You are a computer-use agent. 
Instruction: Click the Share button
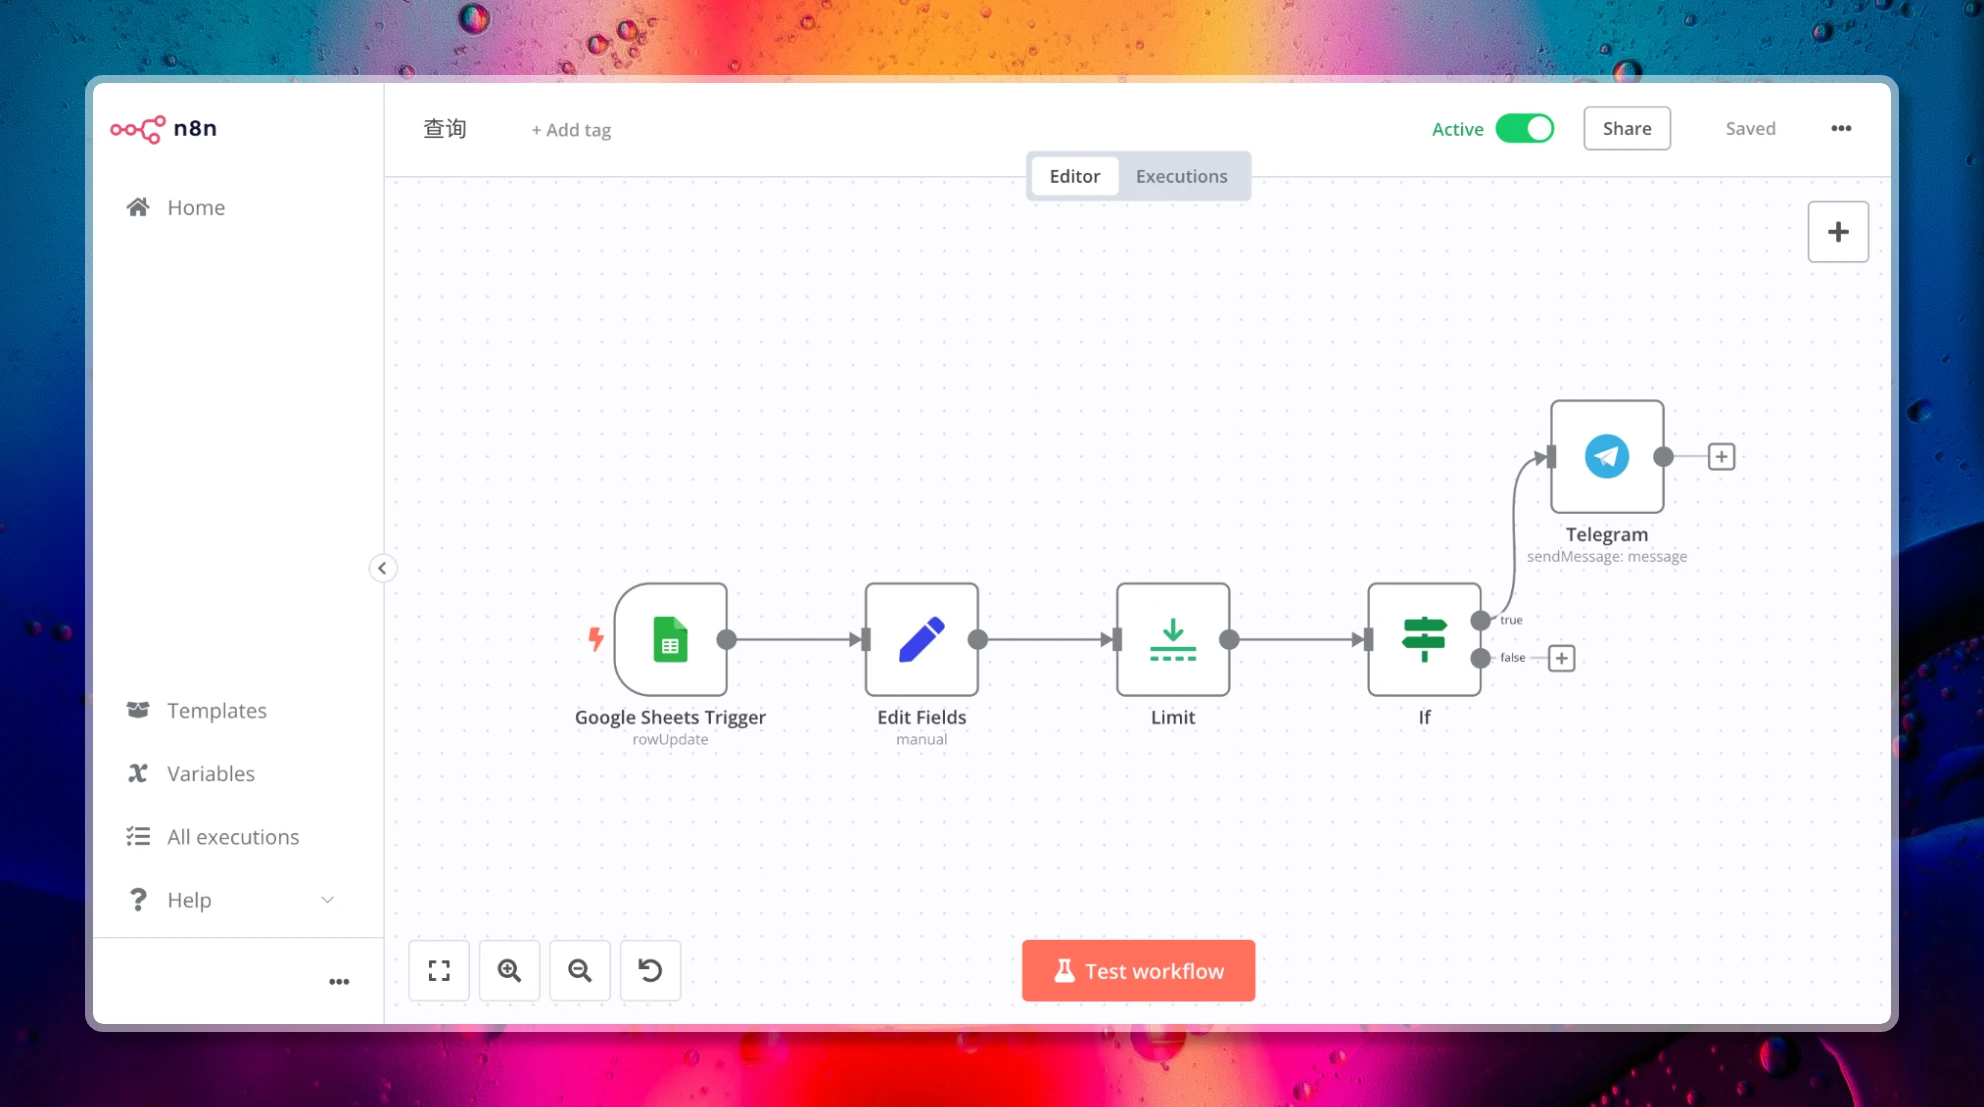(1626, 128)
